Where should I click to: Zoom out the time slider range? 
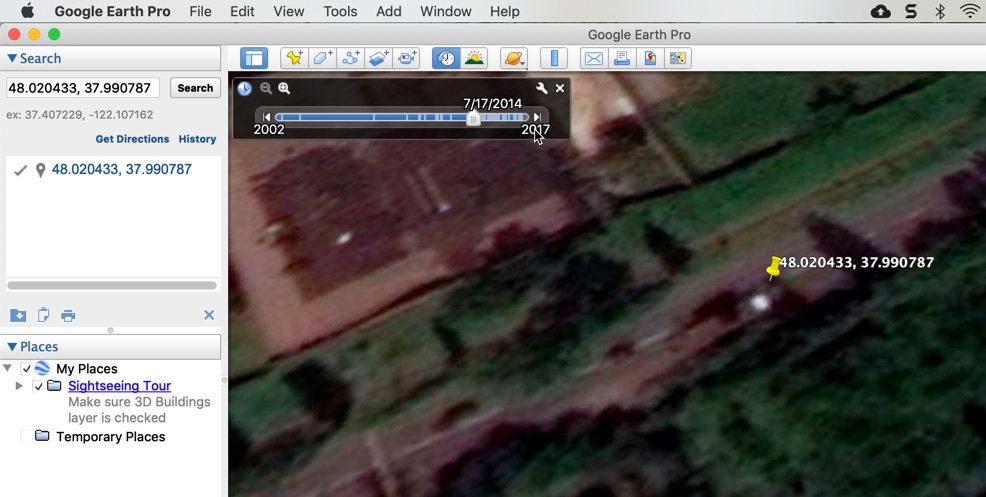pos(266,89)
